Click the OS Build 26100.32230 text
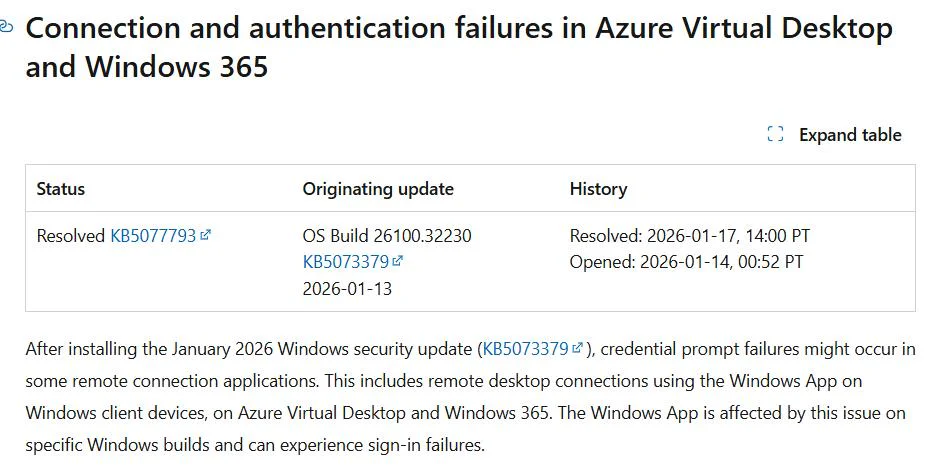 [x=387, y=237]
